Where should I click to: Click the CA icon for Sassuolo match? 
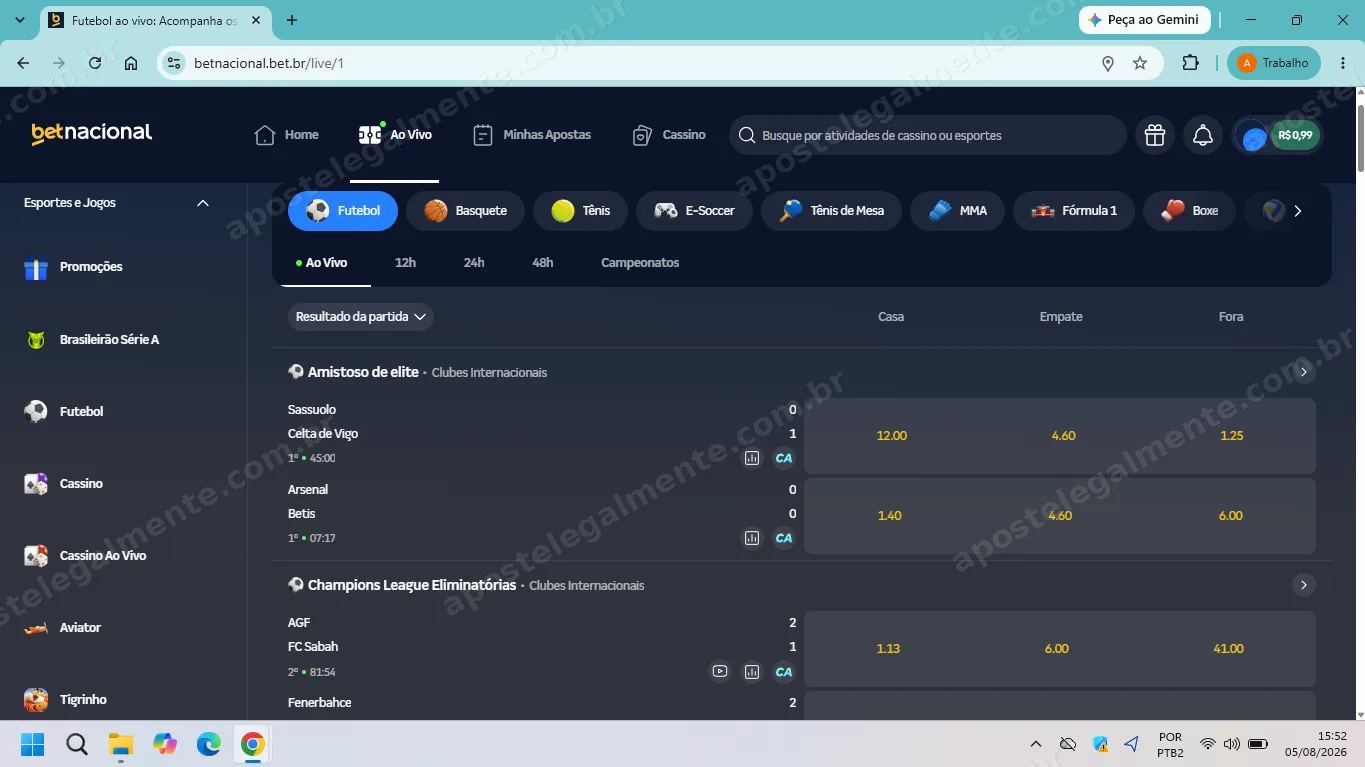click(784, 458)
